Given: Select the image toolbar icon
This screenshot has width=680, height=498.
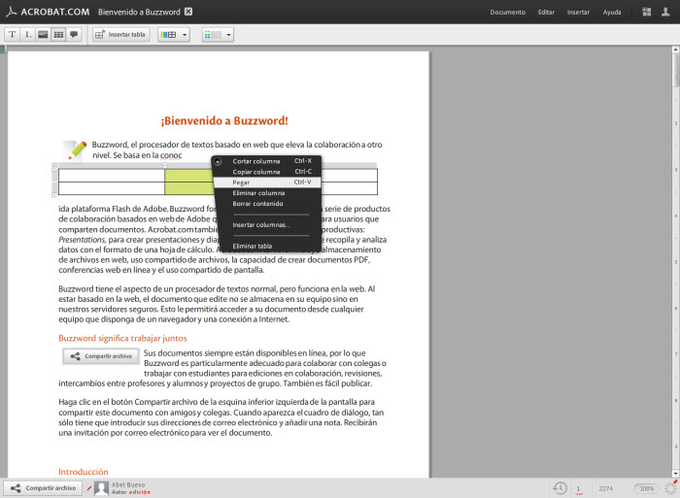Looking at the screenshot, I should point(43,34).
